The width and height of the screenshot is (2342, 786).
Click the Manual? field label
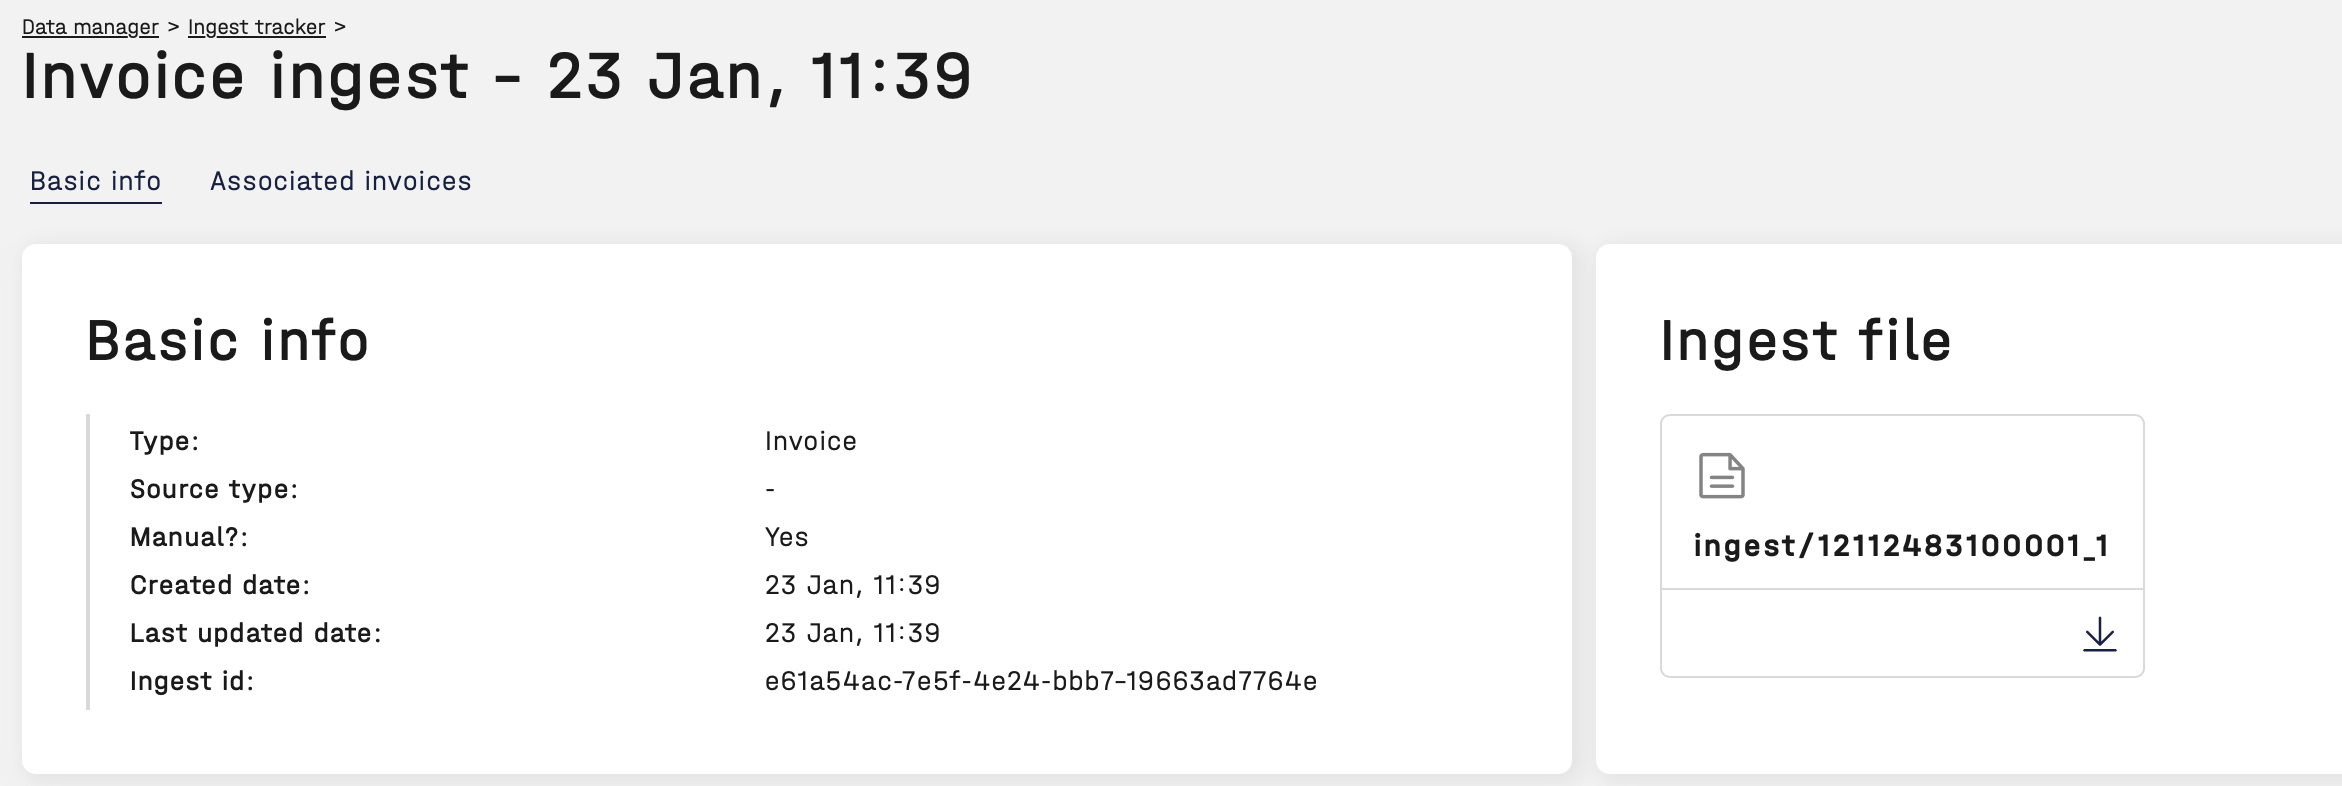[x=189, y=537]
